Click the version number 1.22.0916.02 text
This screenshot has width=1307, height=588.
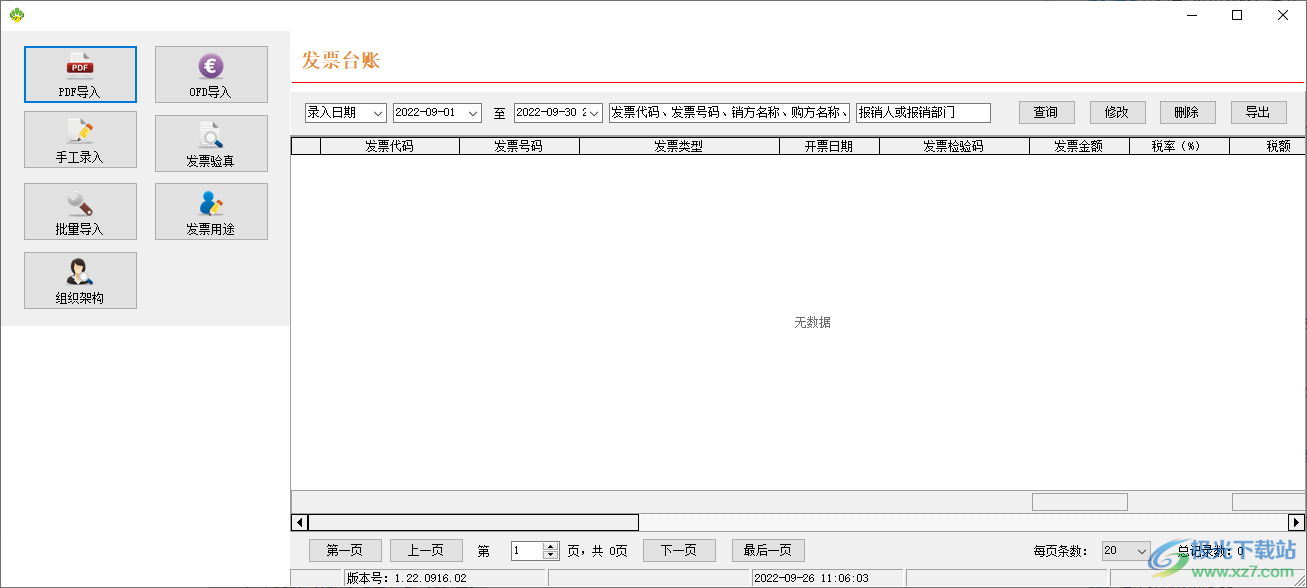point(430,578)
